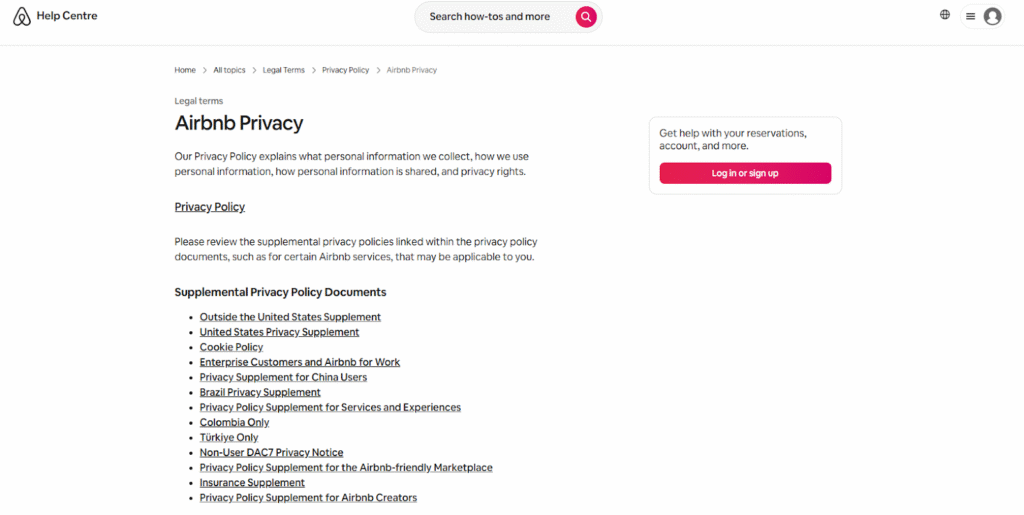Image resolution: width=1024 pixels, height=515 pixels.
Task: Focus the Search how-tos input field
Action: tap(490, 17)
